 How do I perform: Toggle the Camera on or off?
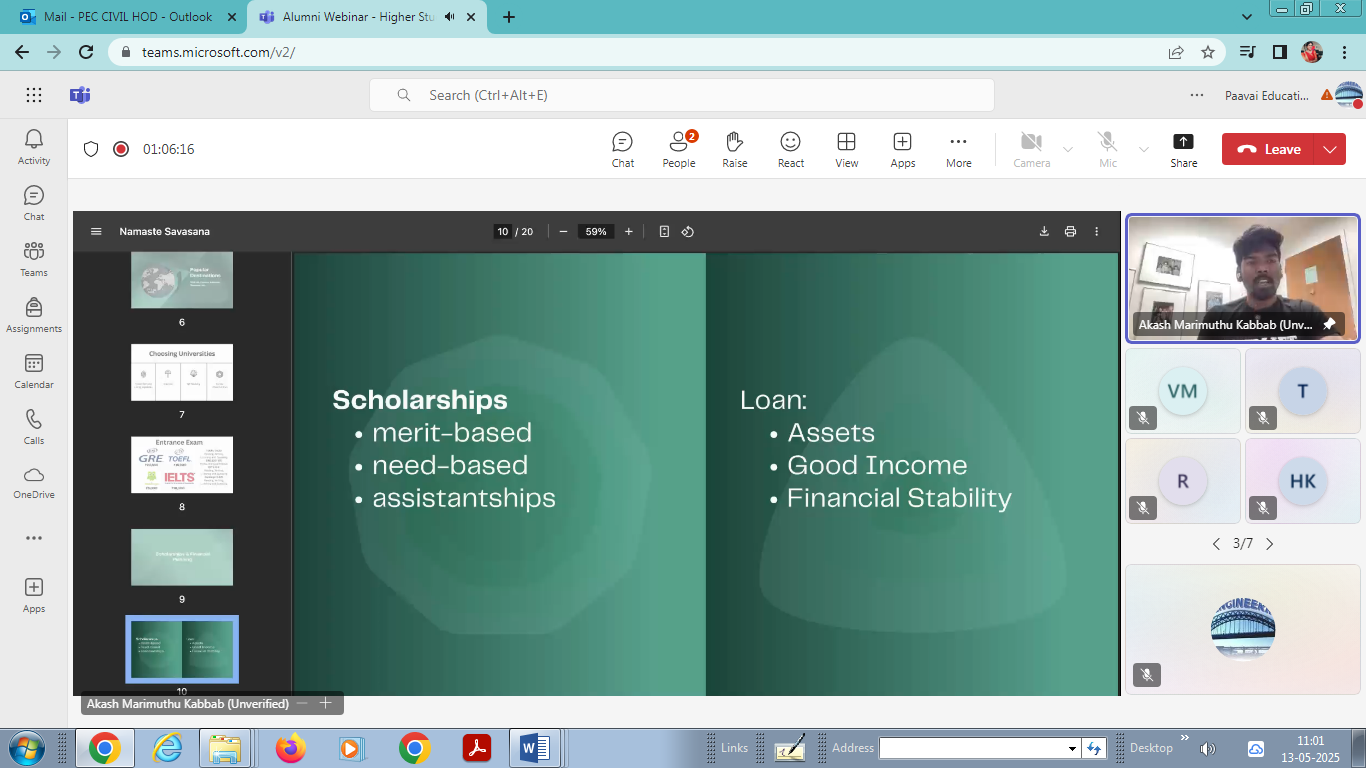coord(1031,149)
